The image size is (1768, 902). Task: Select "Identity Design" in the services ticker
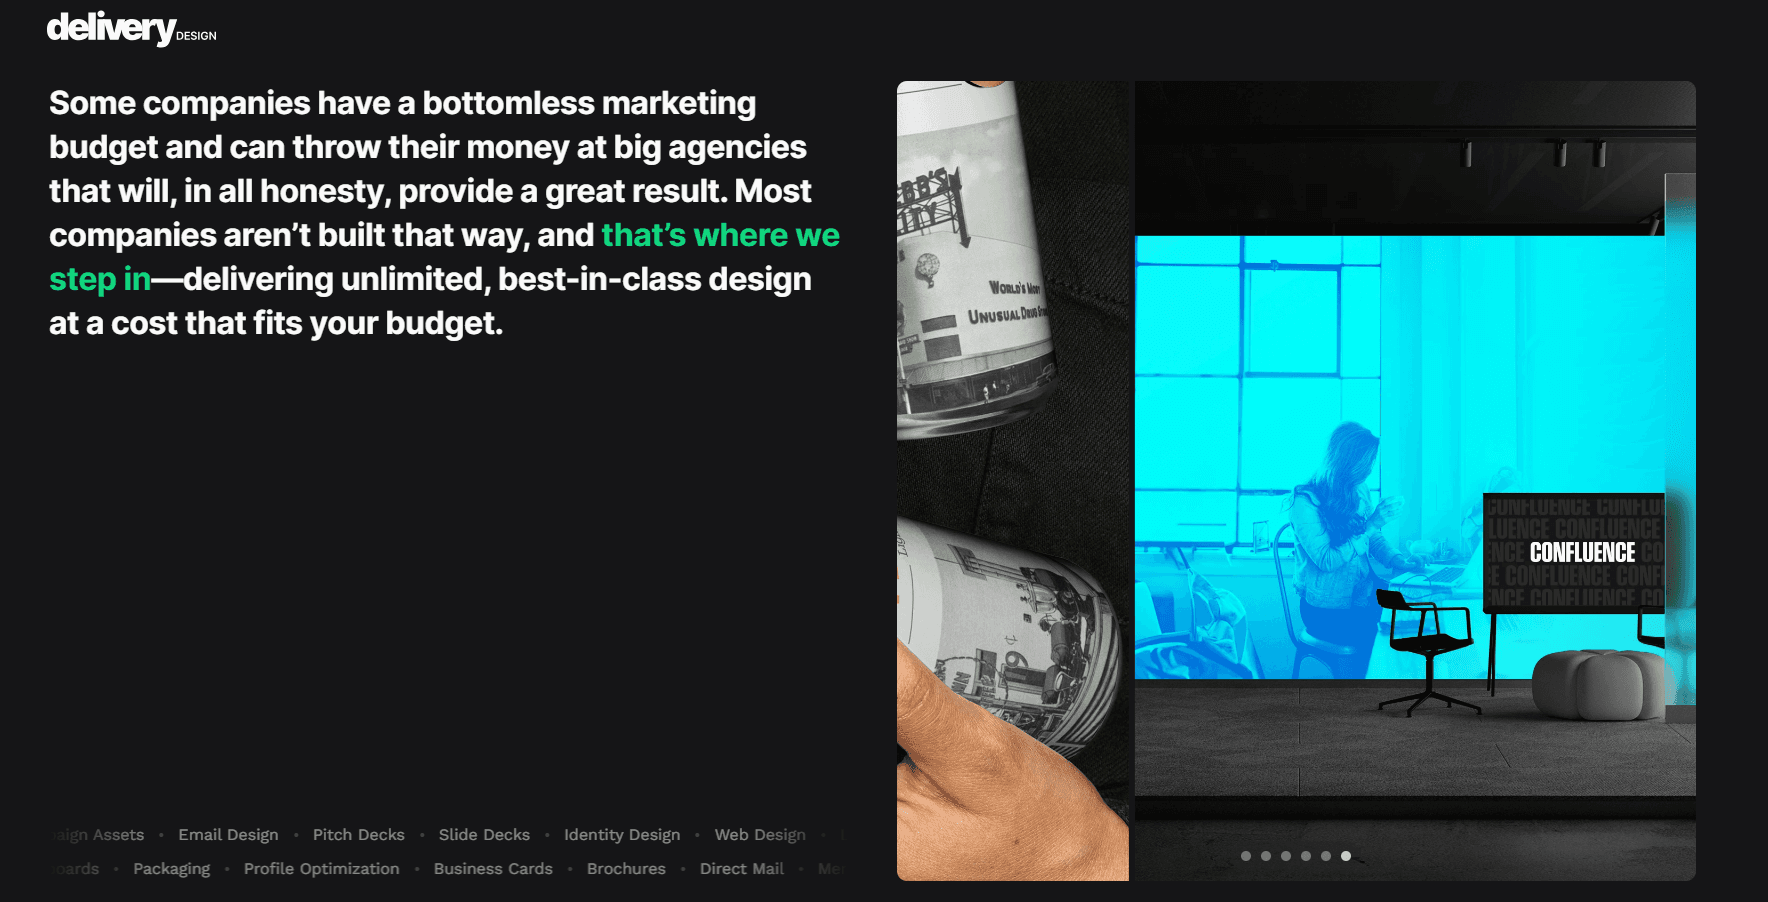click(622, 835)
